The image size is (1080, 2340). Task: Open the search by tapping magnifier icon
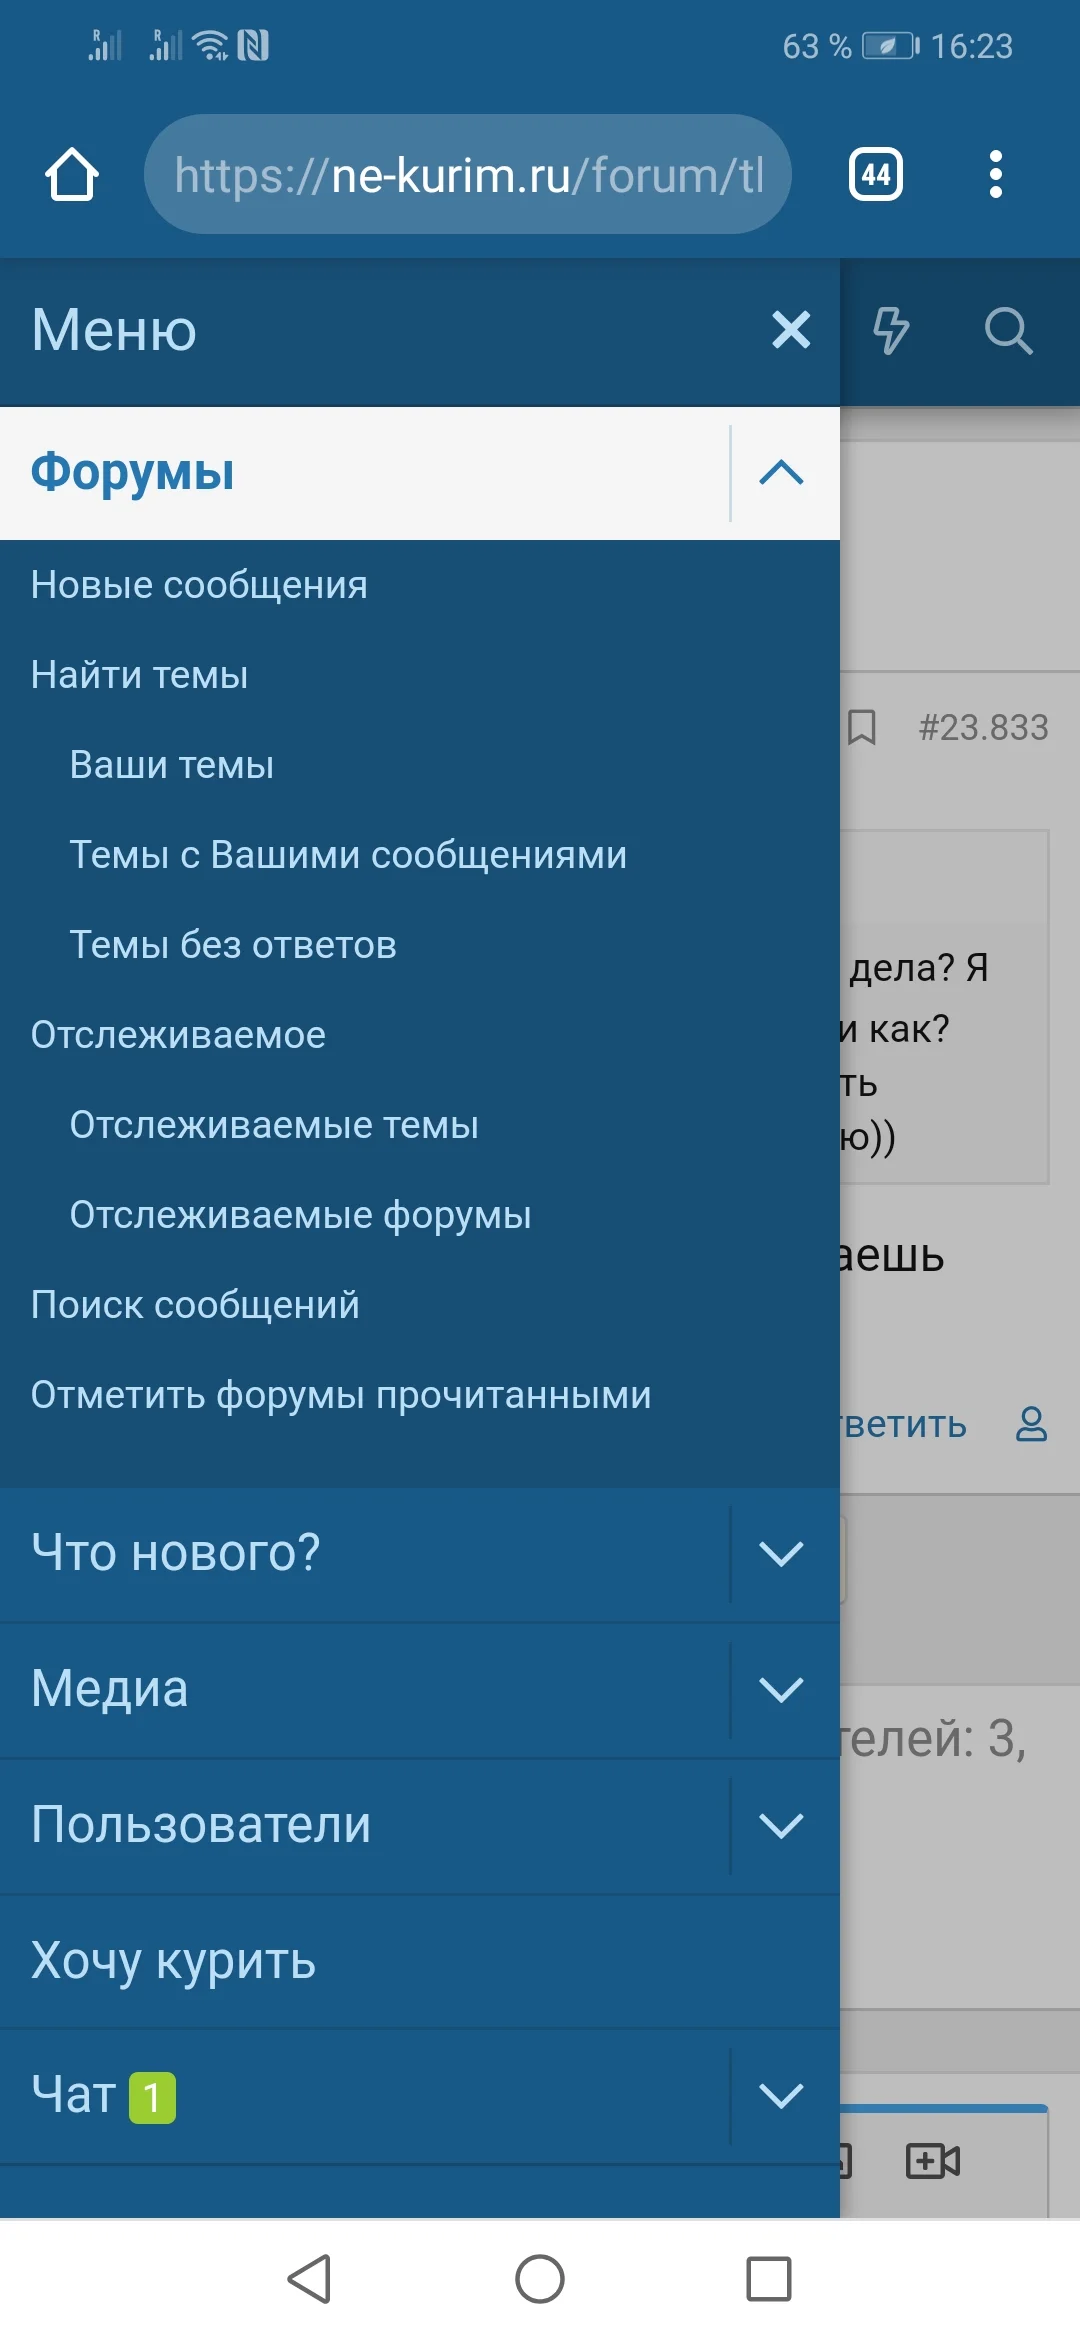click(1010, 331)
